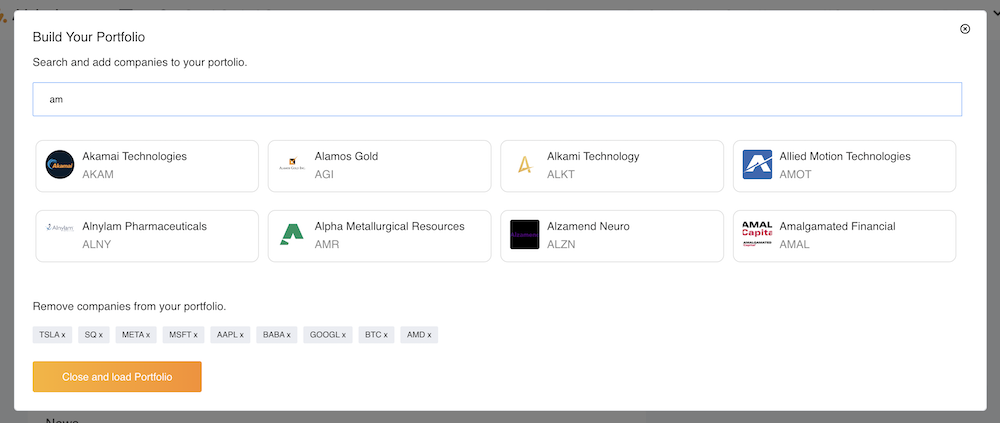Click the Amalgamated Financial logo icon
Viewport: 1000px width, 423px height.
click(757, 235)
